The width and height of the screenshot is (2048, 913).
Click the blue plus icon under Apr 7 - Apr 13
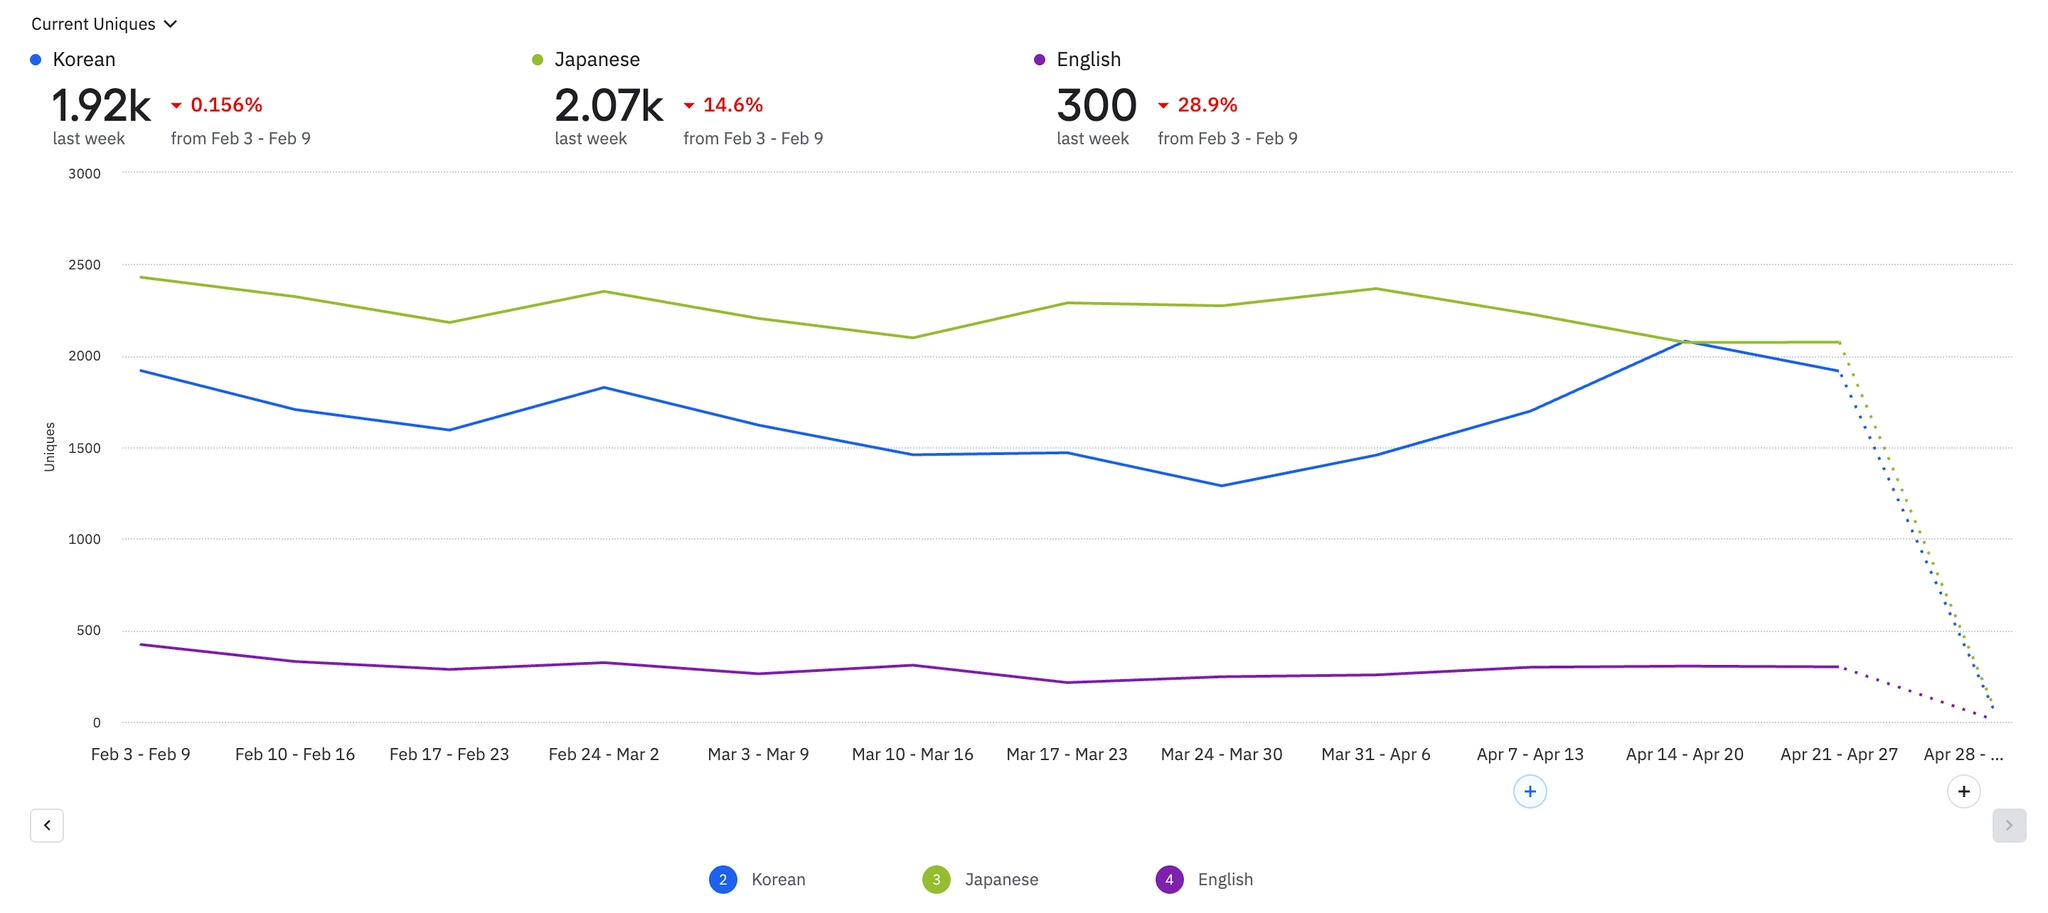tap(1529, 792)
